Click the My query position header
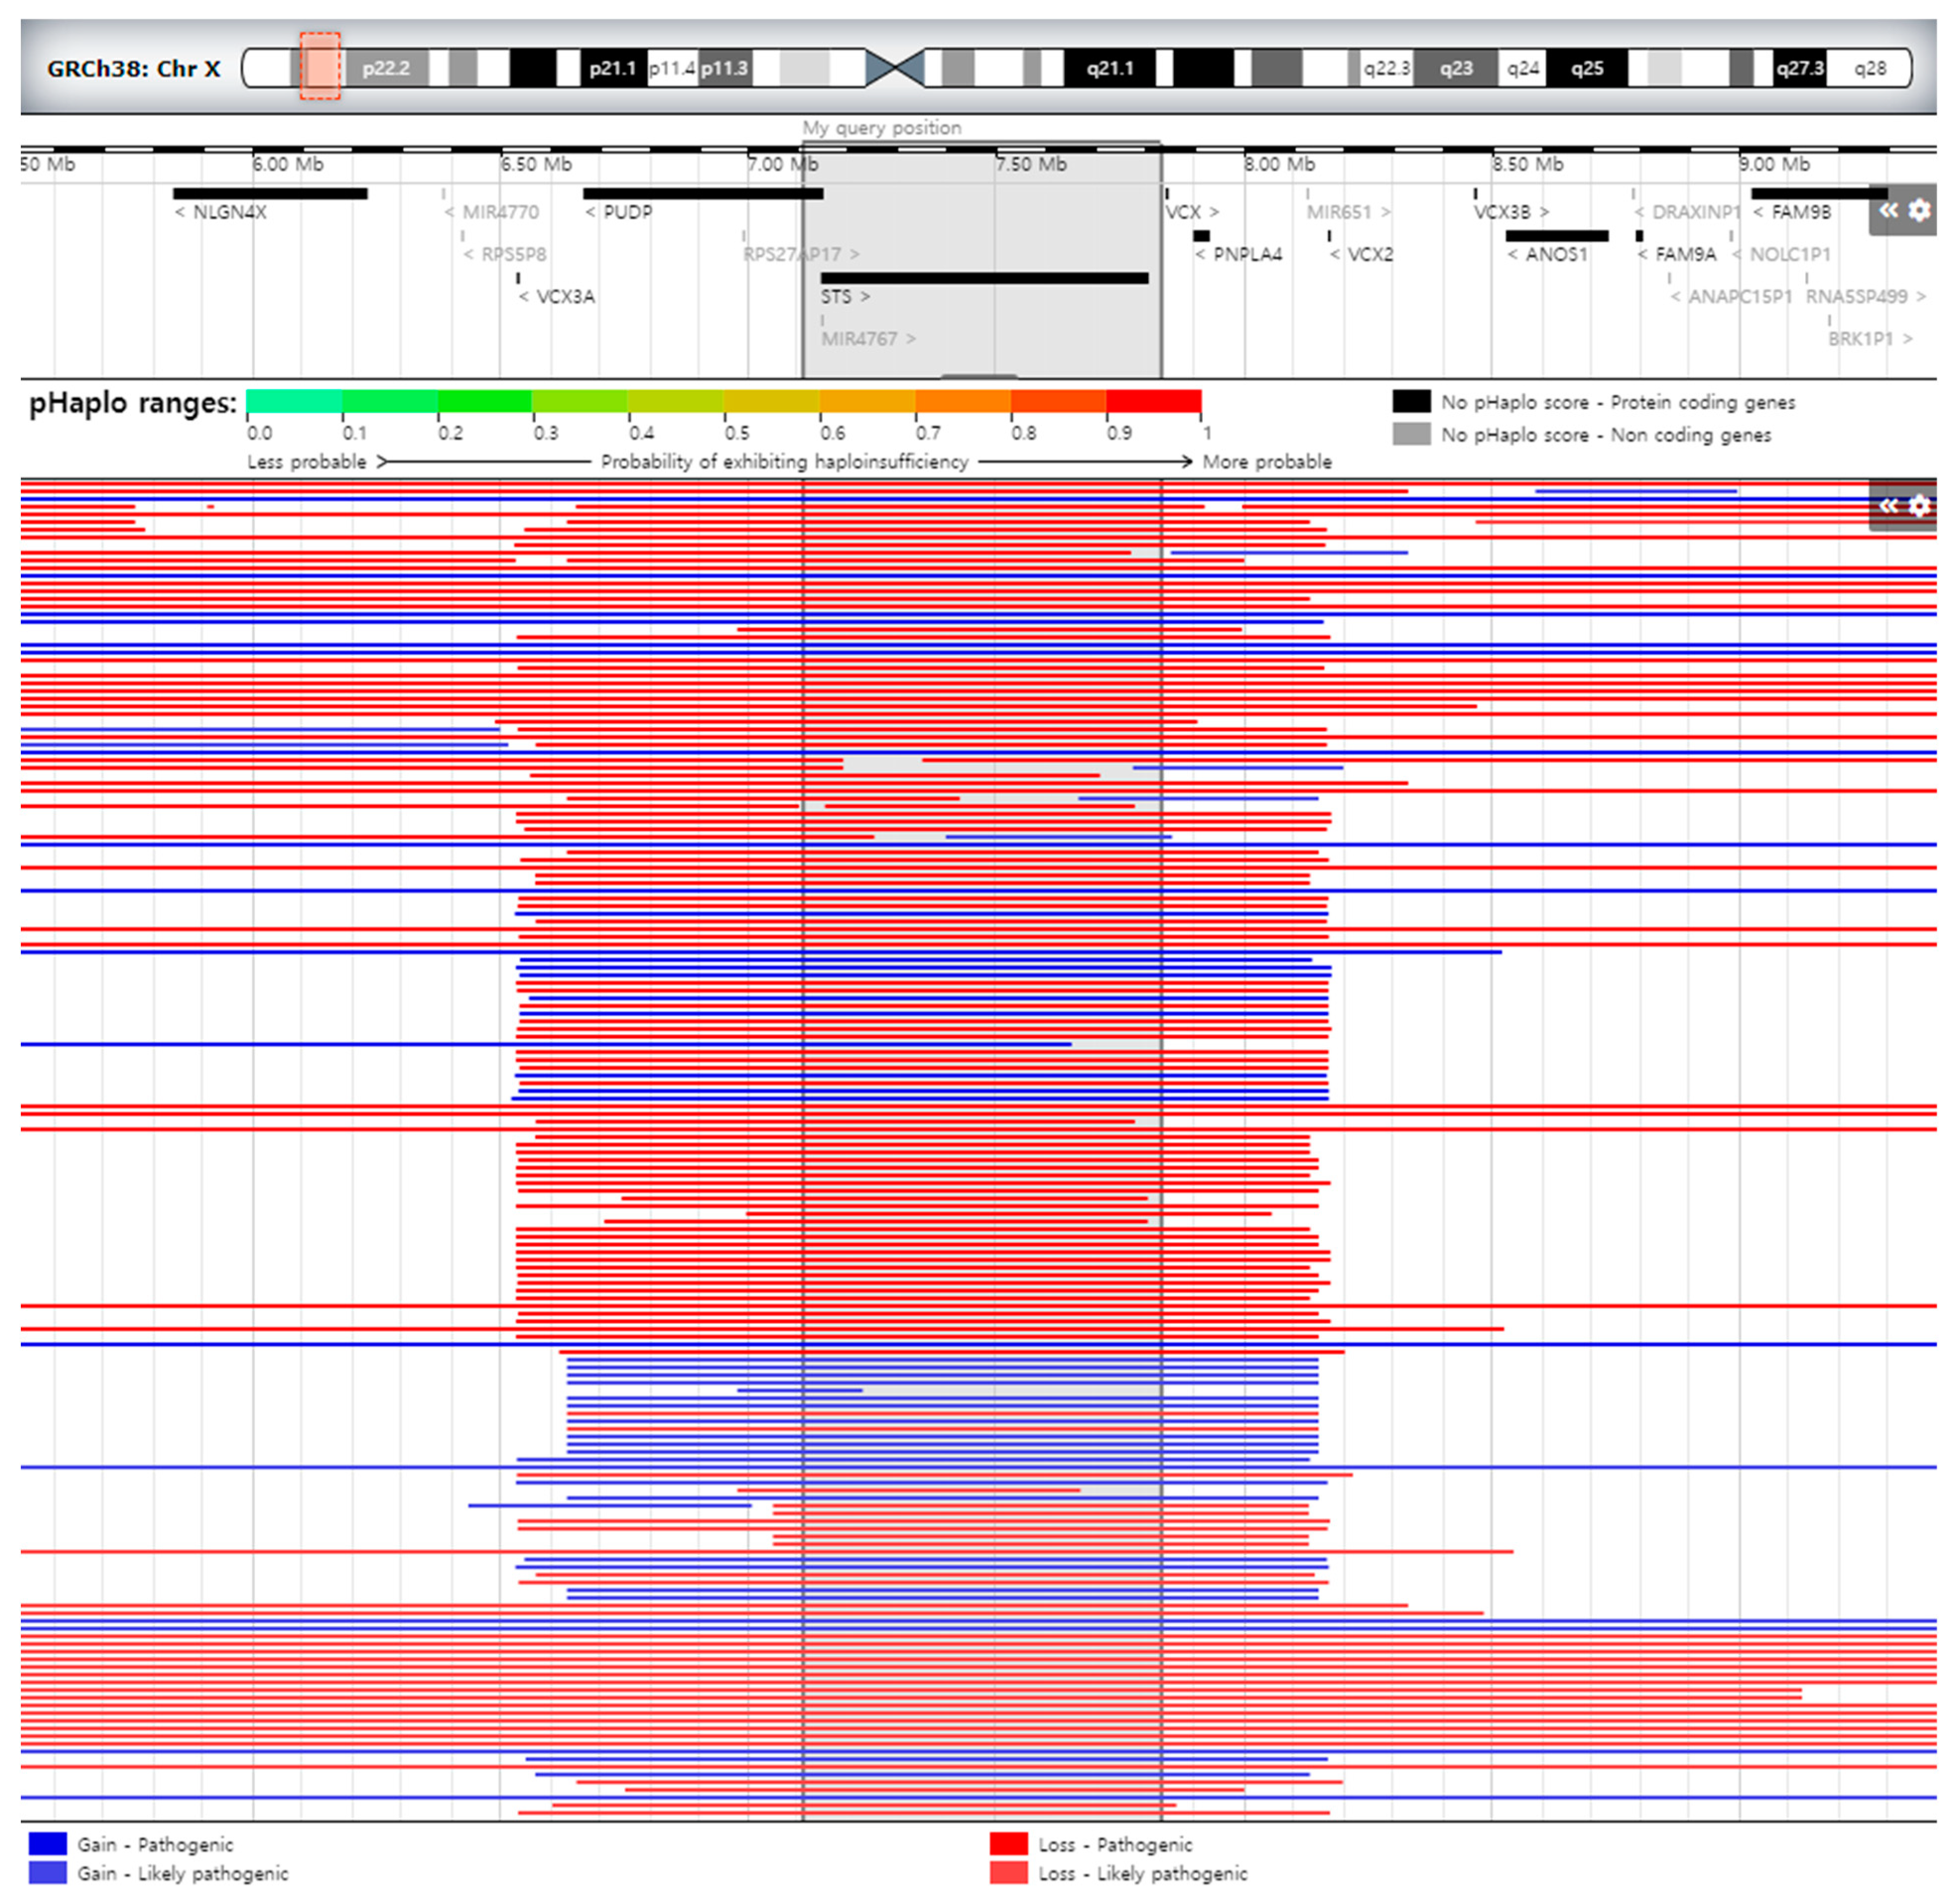 881,128
